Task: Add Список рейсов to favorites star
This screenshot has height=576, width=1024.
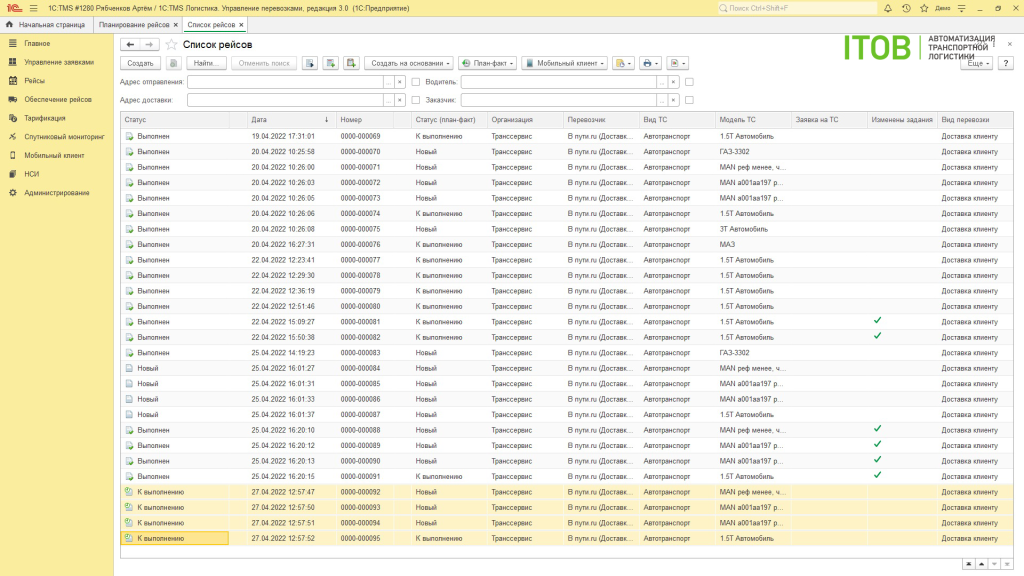Action: (171, 44)
